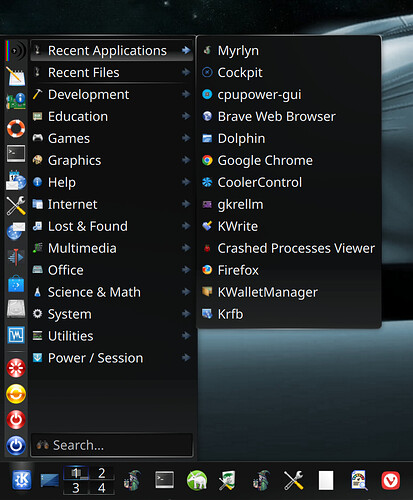Open KWrite text editor
The height and width of the screenshot is (500, 413).
(289, 226)
